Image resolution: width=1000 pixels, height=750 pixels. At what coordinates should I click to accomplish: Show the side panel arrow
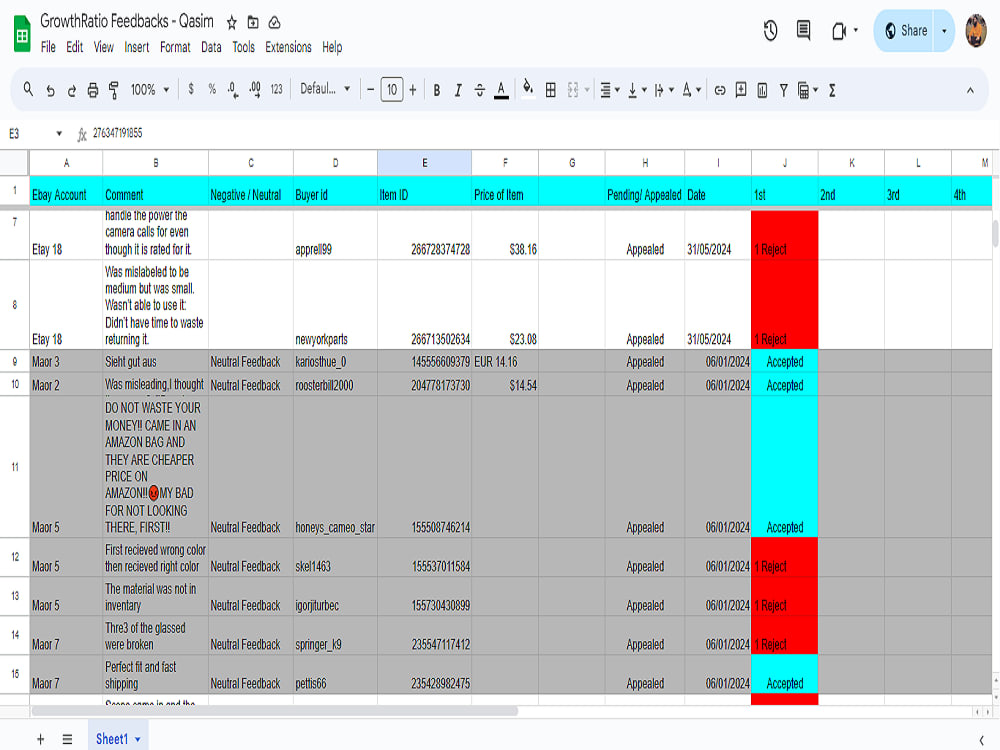point(982,740)
